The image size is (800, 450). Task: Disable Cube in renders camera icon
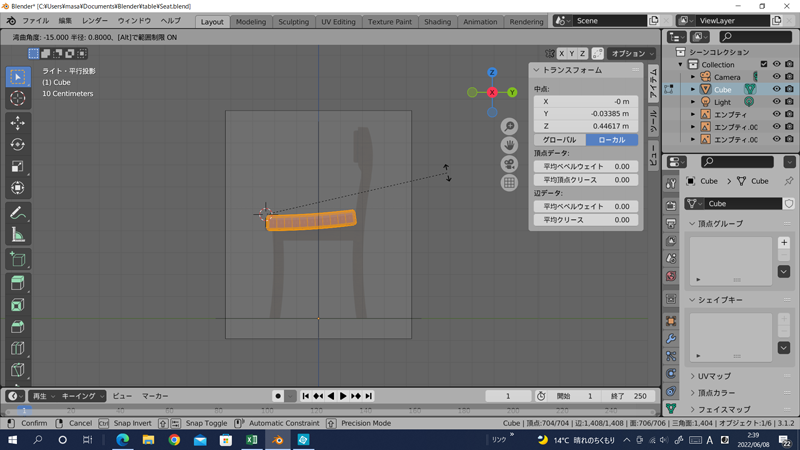pos(789,89)
